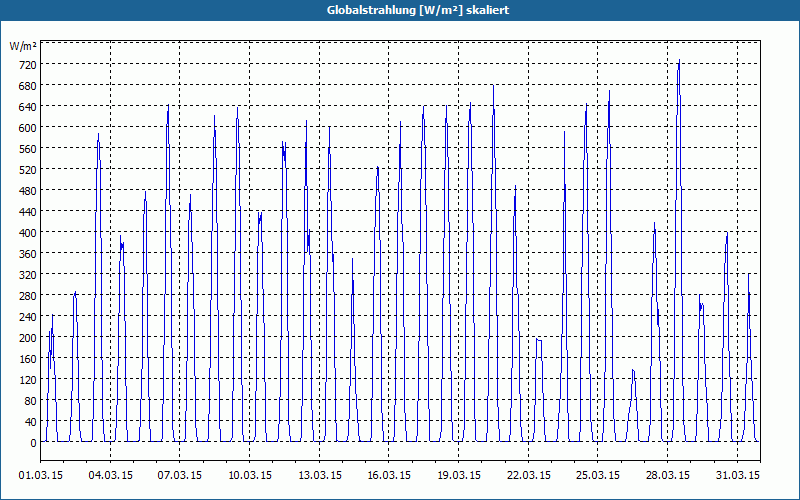Viewport: 800px width, 500px height.
Task: Click the 680 y-axis value
Action: point(28,85)
